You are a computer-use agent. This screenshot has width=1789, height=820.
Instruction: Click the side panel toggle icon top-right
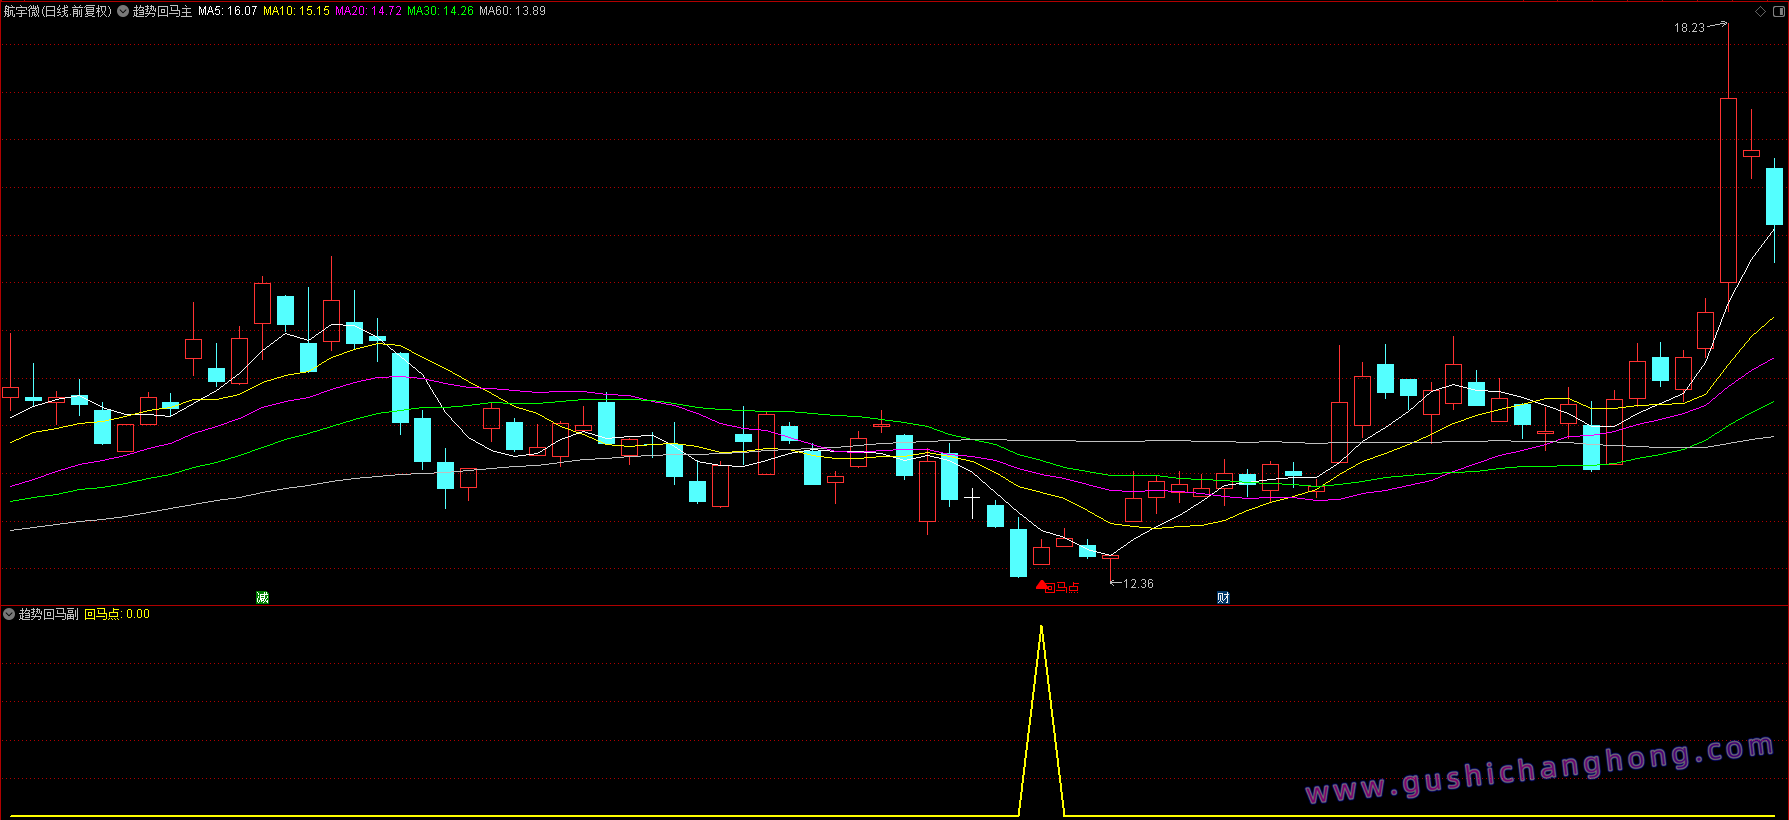pos(1778,11)
